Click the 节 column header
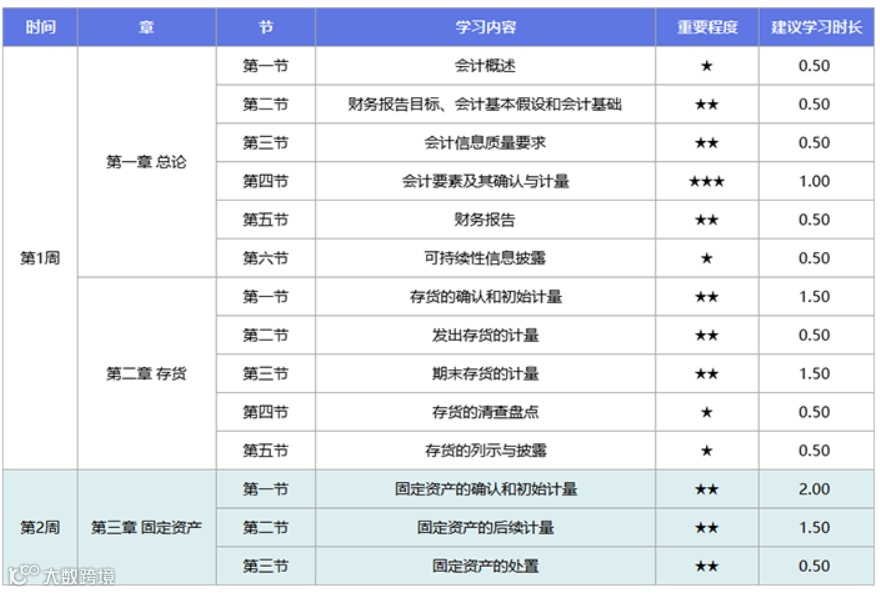This screenshot has width=880, height=593. click(x=265, y=27)
